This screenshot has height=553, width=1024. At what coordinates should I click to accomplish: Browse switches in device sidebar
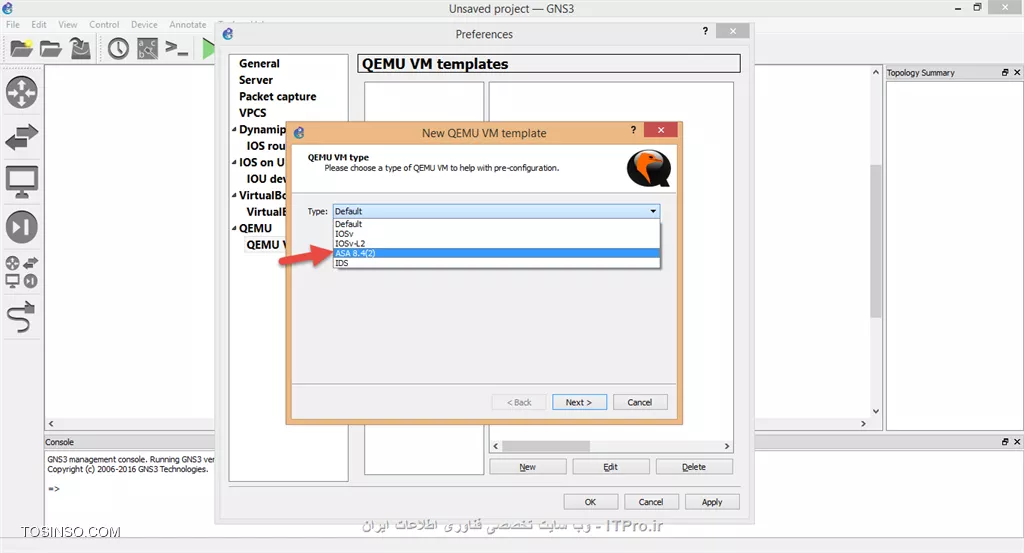coord(22,137)
